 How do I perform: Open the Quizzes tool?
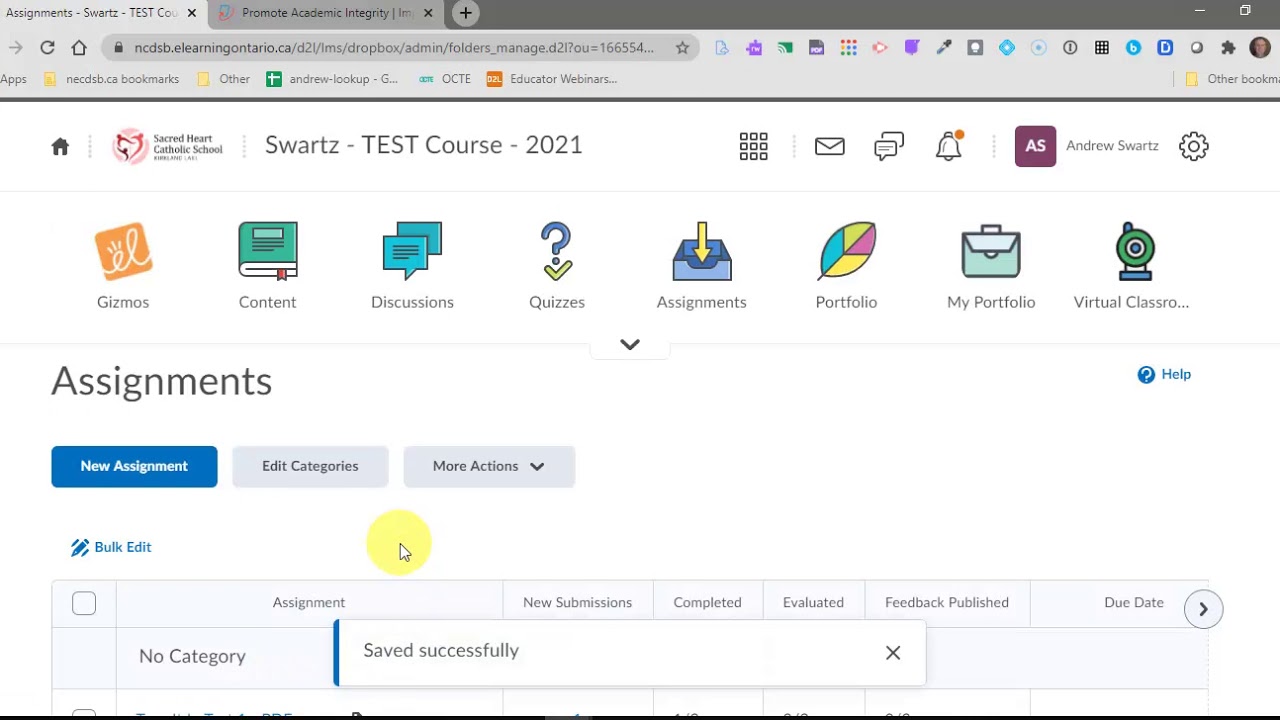[x=557, y=266]
